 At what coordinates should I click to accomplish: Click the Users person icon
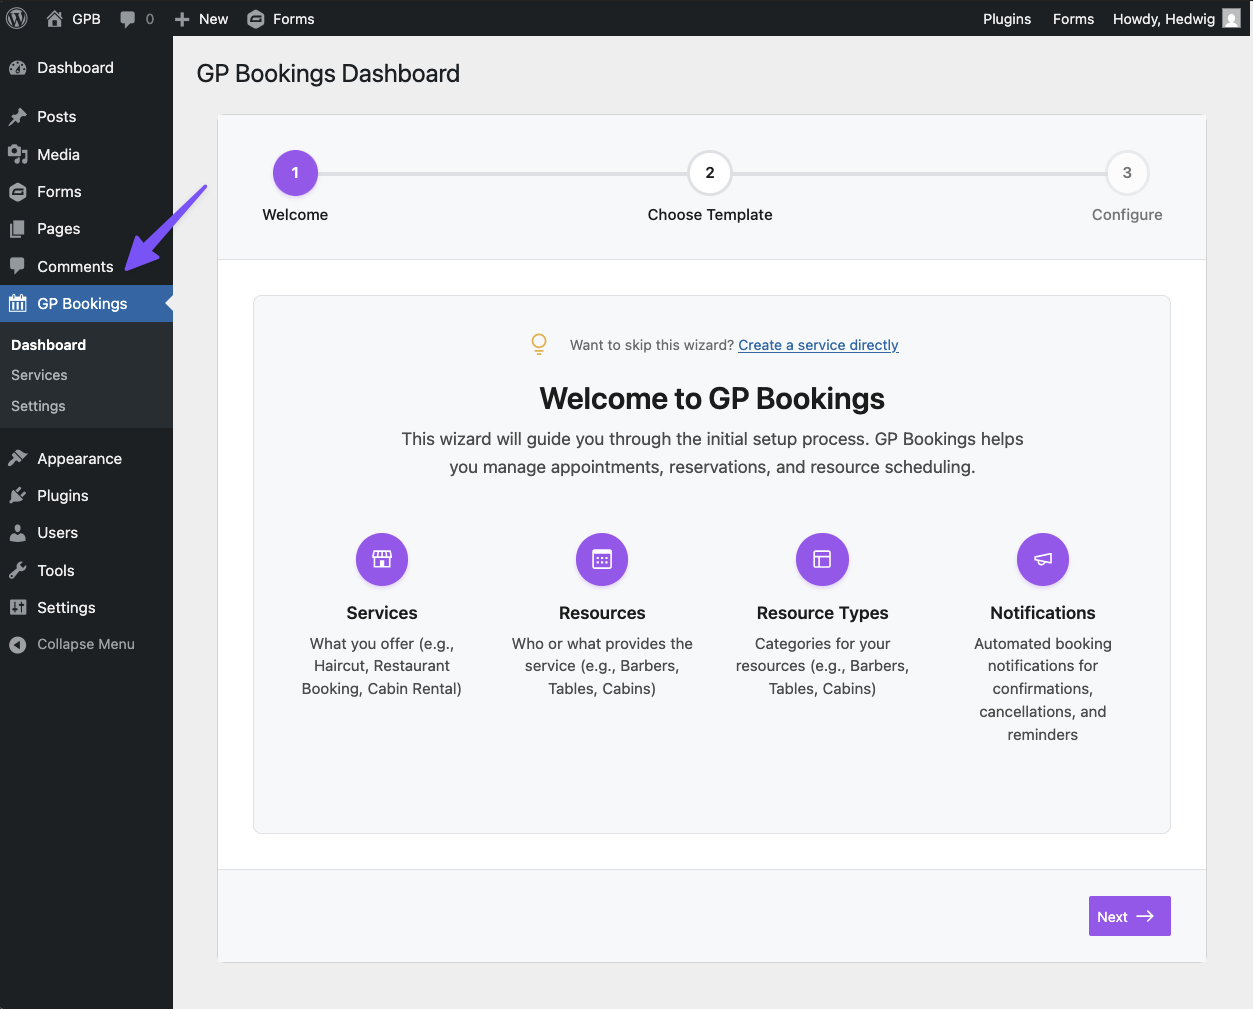pyautogui.click(x=18, y=533)
